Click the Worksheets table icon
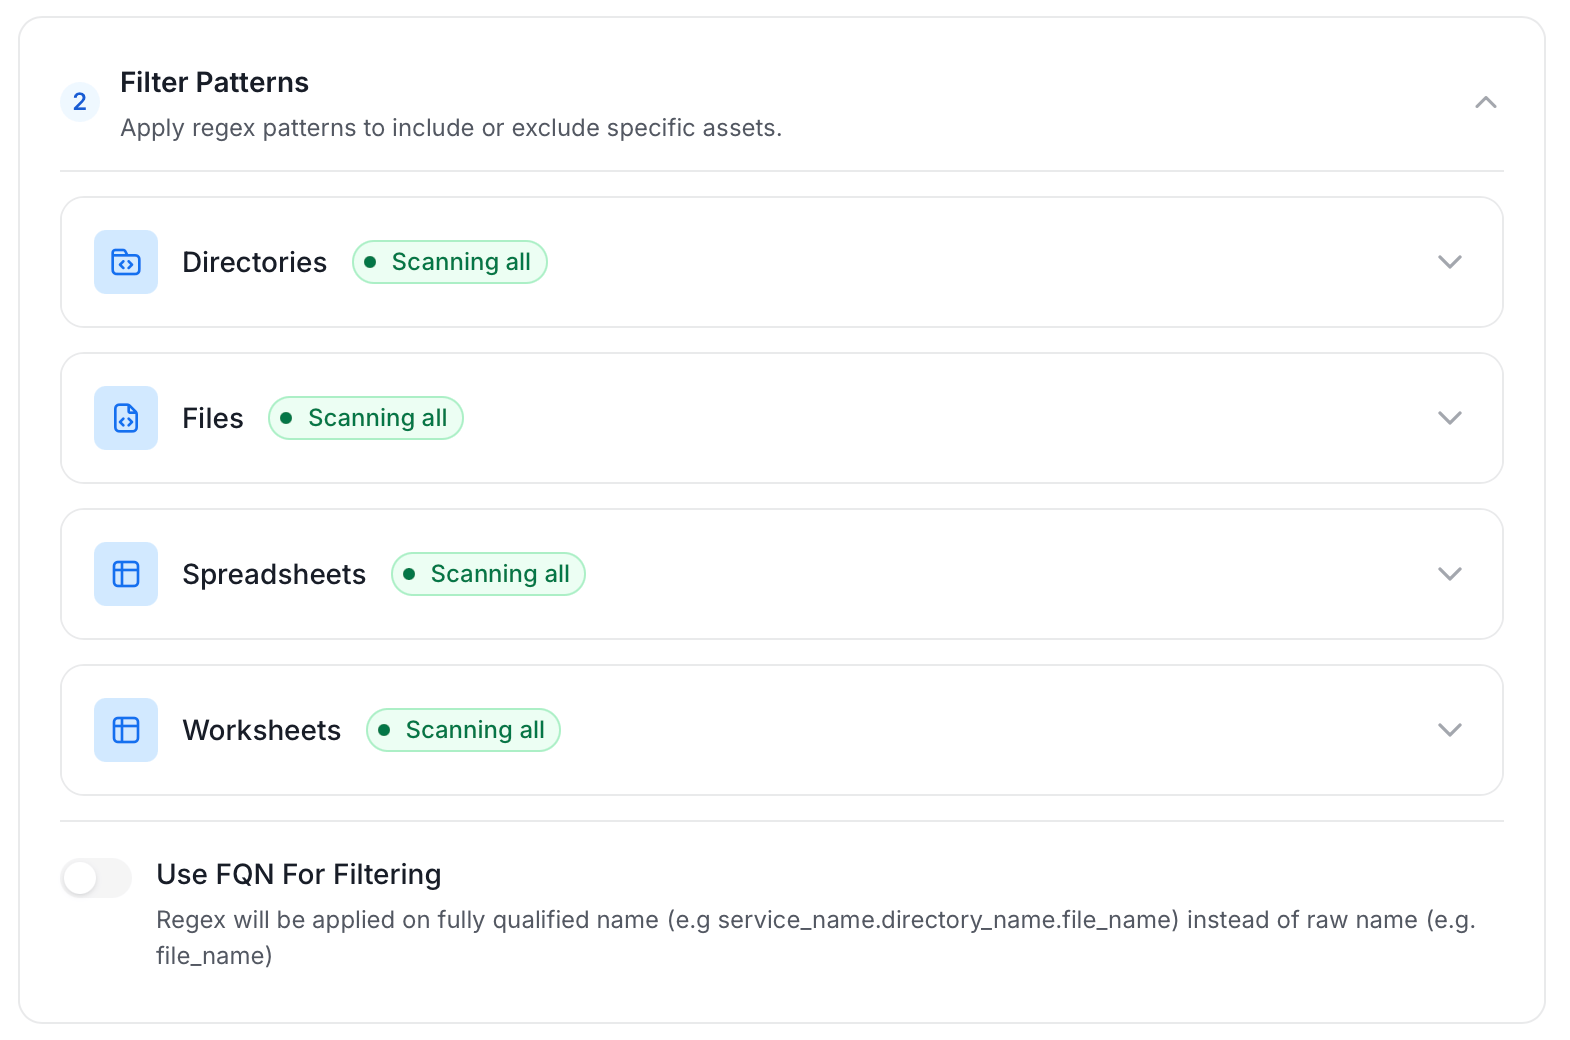The width and height of the screenshot is (1570, 1040). point(126,730)
